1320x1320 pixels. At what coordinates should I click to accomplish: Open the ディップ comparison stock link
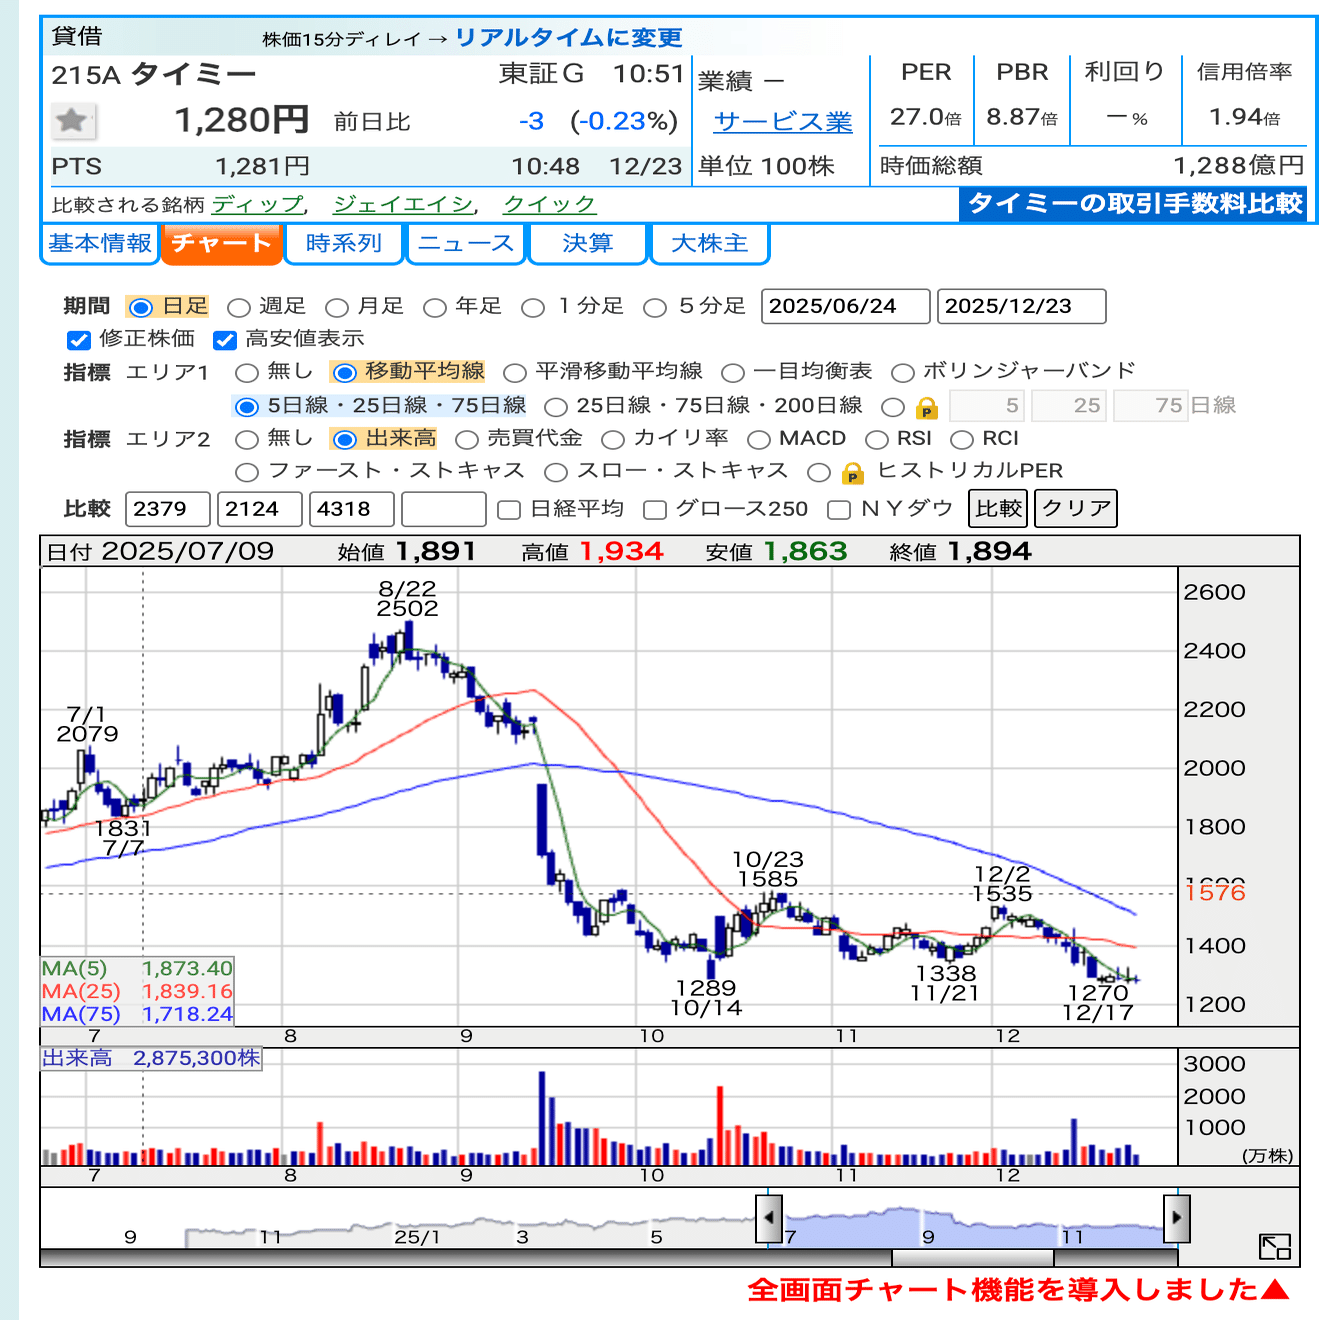(257, 204)
